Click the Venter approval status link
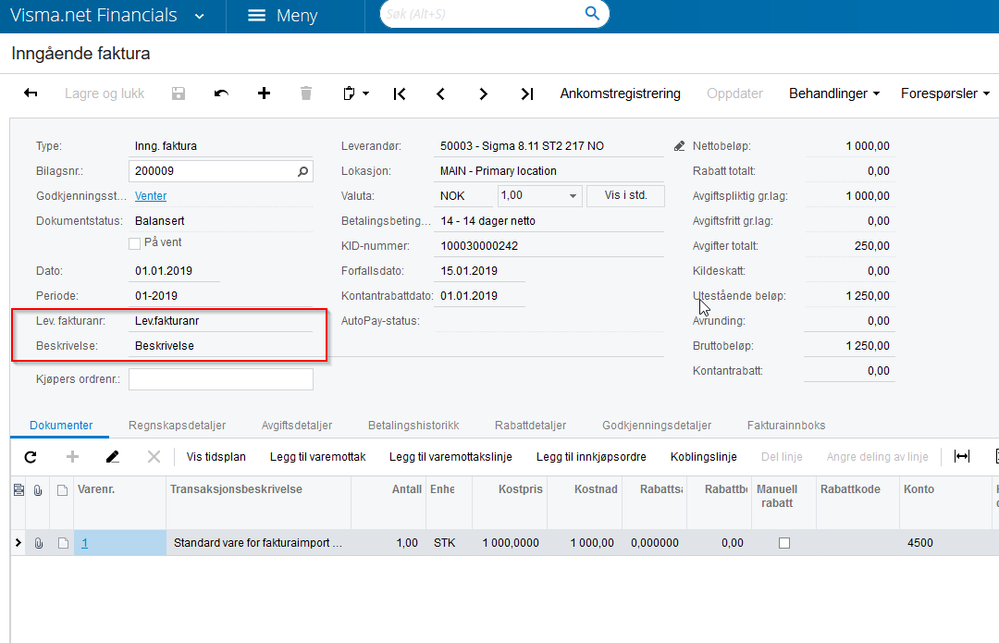Image resolution: width=999 pixels, height=643 pixels. (151, 196)
